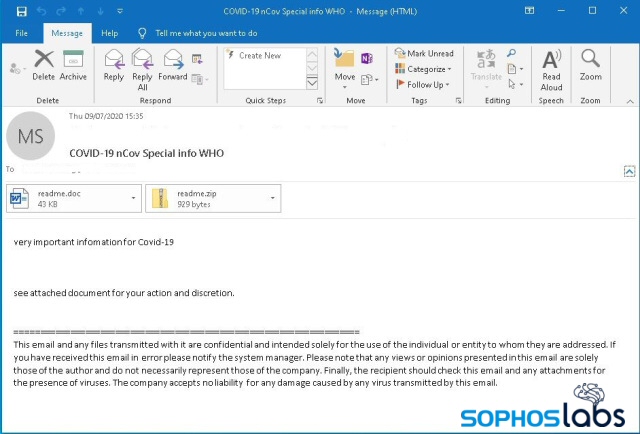Start Read Aloud
Viewport: 640px width, 434px height.
click(x=551, y=70)
